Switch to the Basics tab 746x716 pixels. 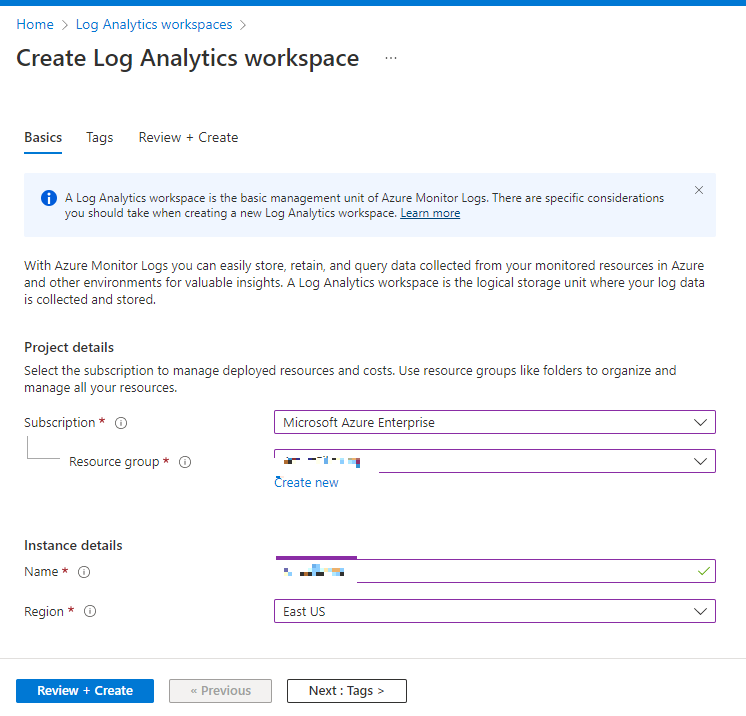(x=43, y=137)
